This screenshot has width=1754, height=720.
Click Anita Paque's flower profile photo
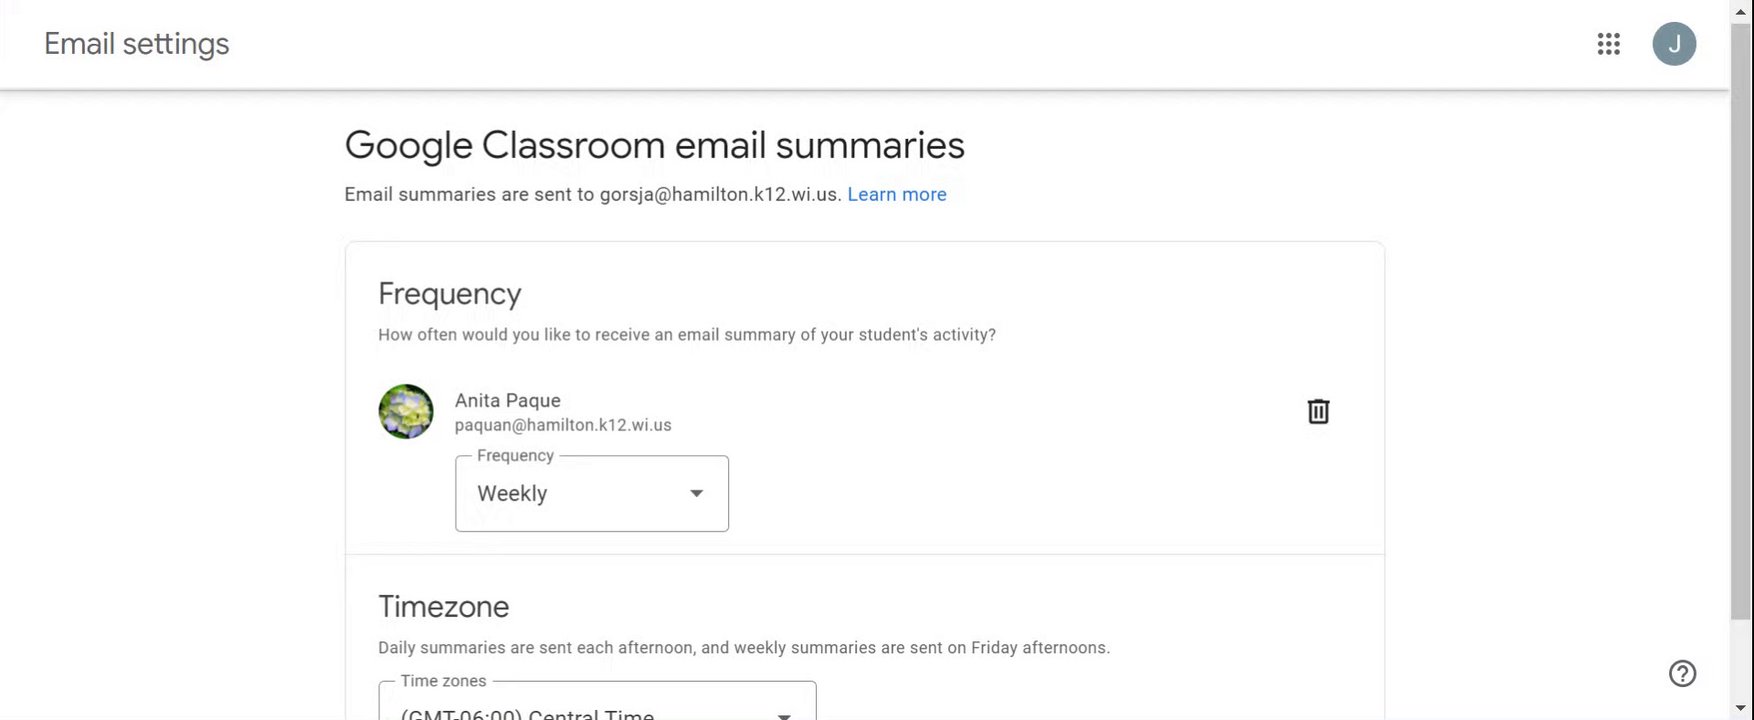tap(406, 411)
